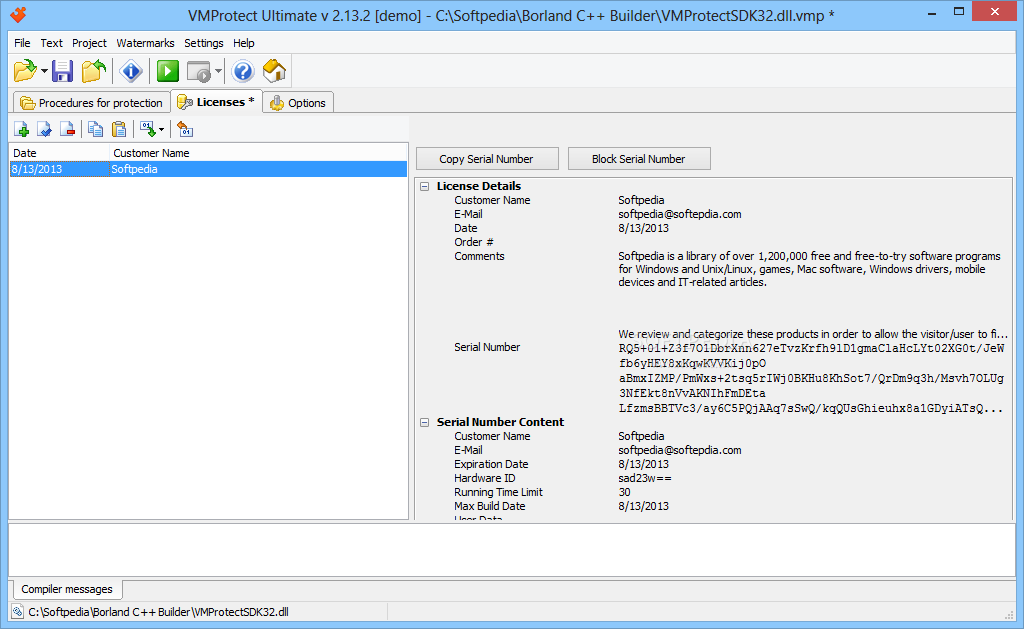
Task: Sort licenses by the Date column header
Action: tap(59, 153)
